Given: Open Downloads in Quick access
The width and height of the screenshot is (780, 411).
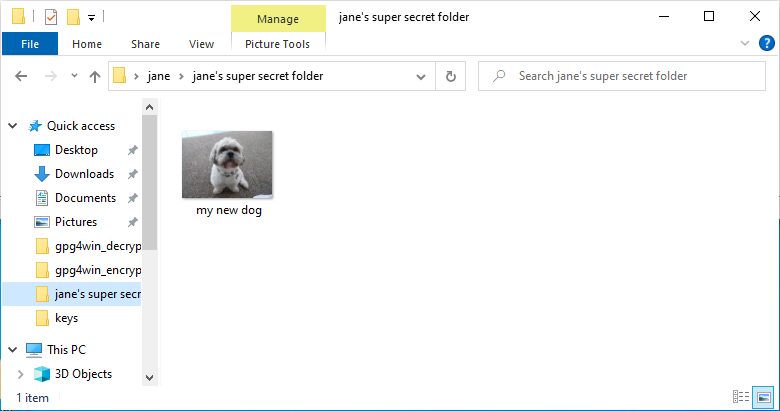Looking at the screenshot, I should point(84,174).
